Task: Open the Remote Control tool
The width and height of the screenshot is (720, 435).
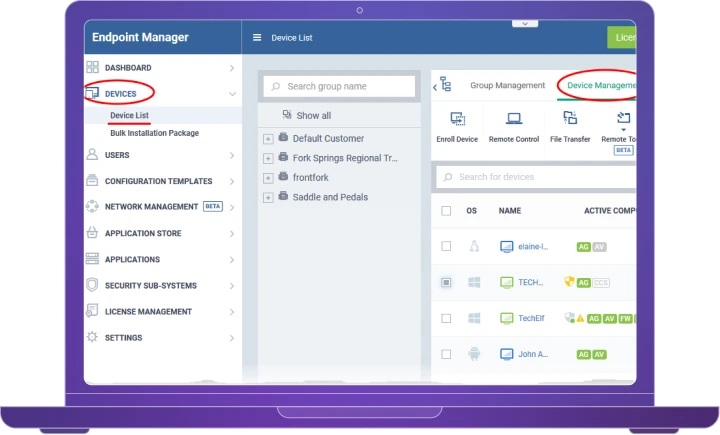Action: 514,119
